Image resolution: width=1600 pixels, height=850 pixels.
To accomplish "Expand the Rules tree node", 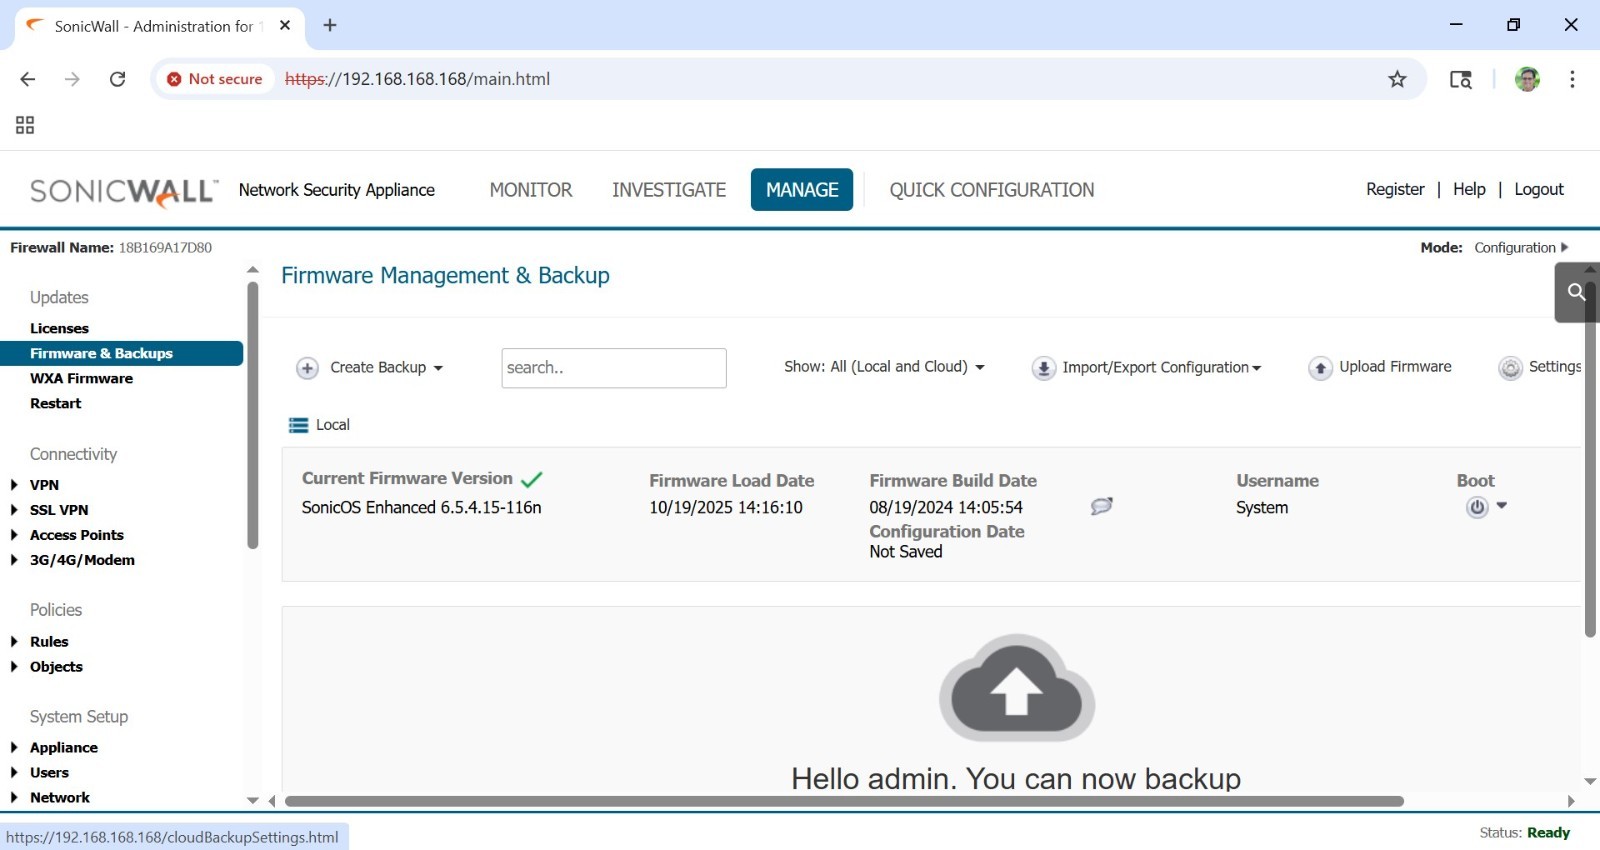I will 14,642.
